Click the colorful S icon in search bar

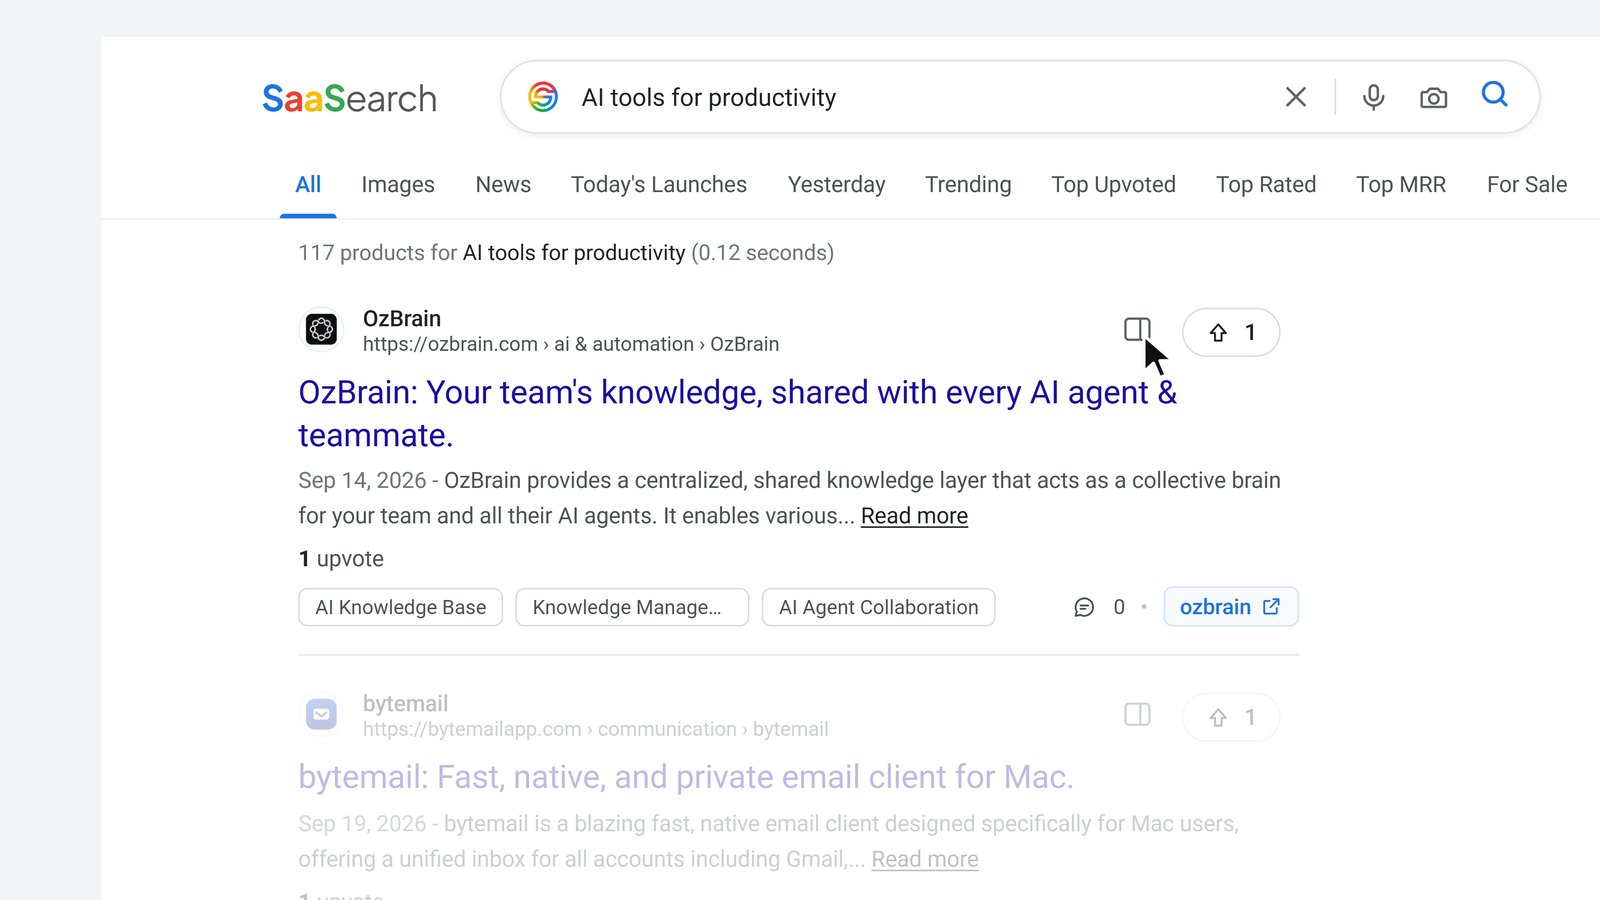[x=543, y=97]
